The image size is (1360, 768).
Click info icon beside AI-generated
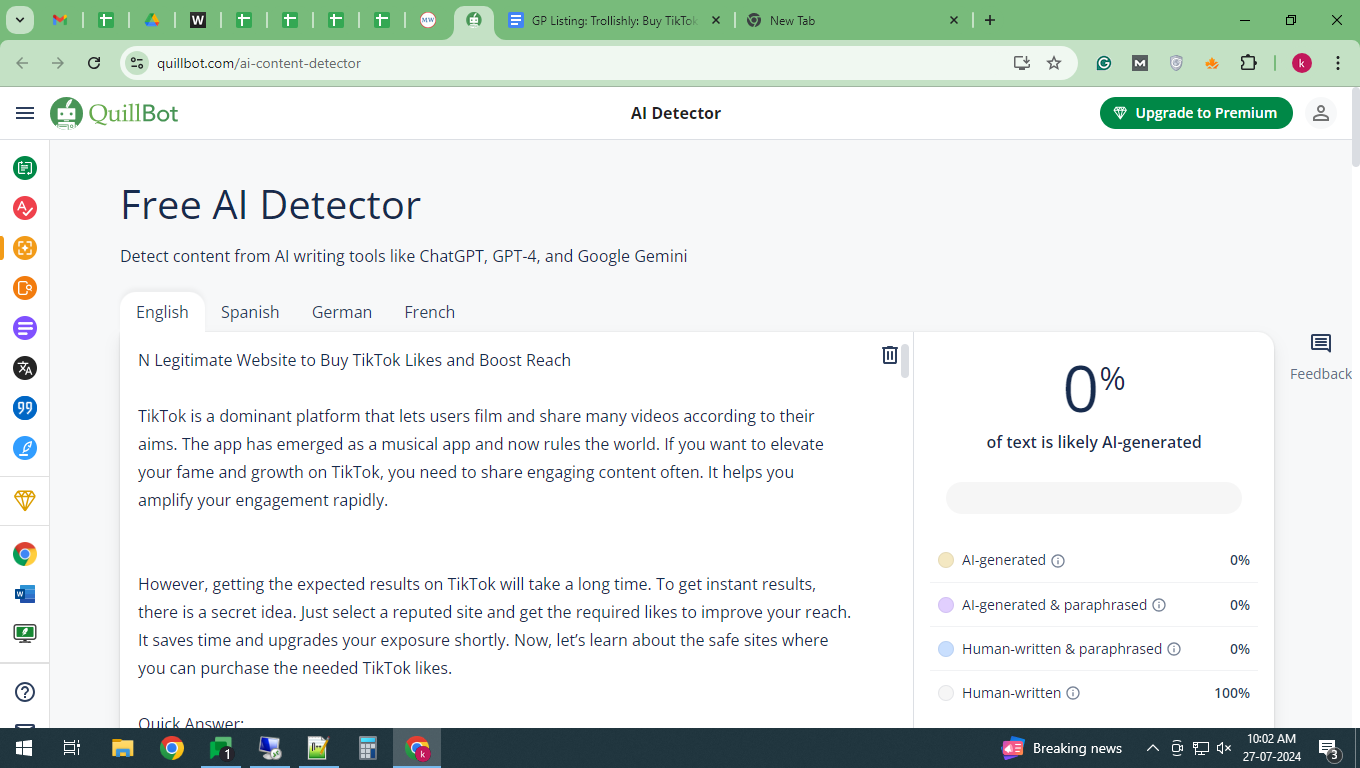pyautogui.click(x=1058, y=561)
